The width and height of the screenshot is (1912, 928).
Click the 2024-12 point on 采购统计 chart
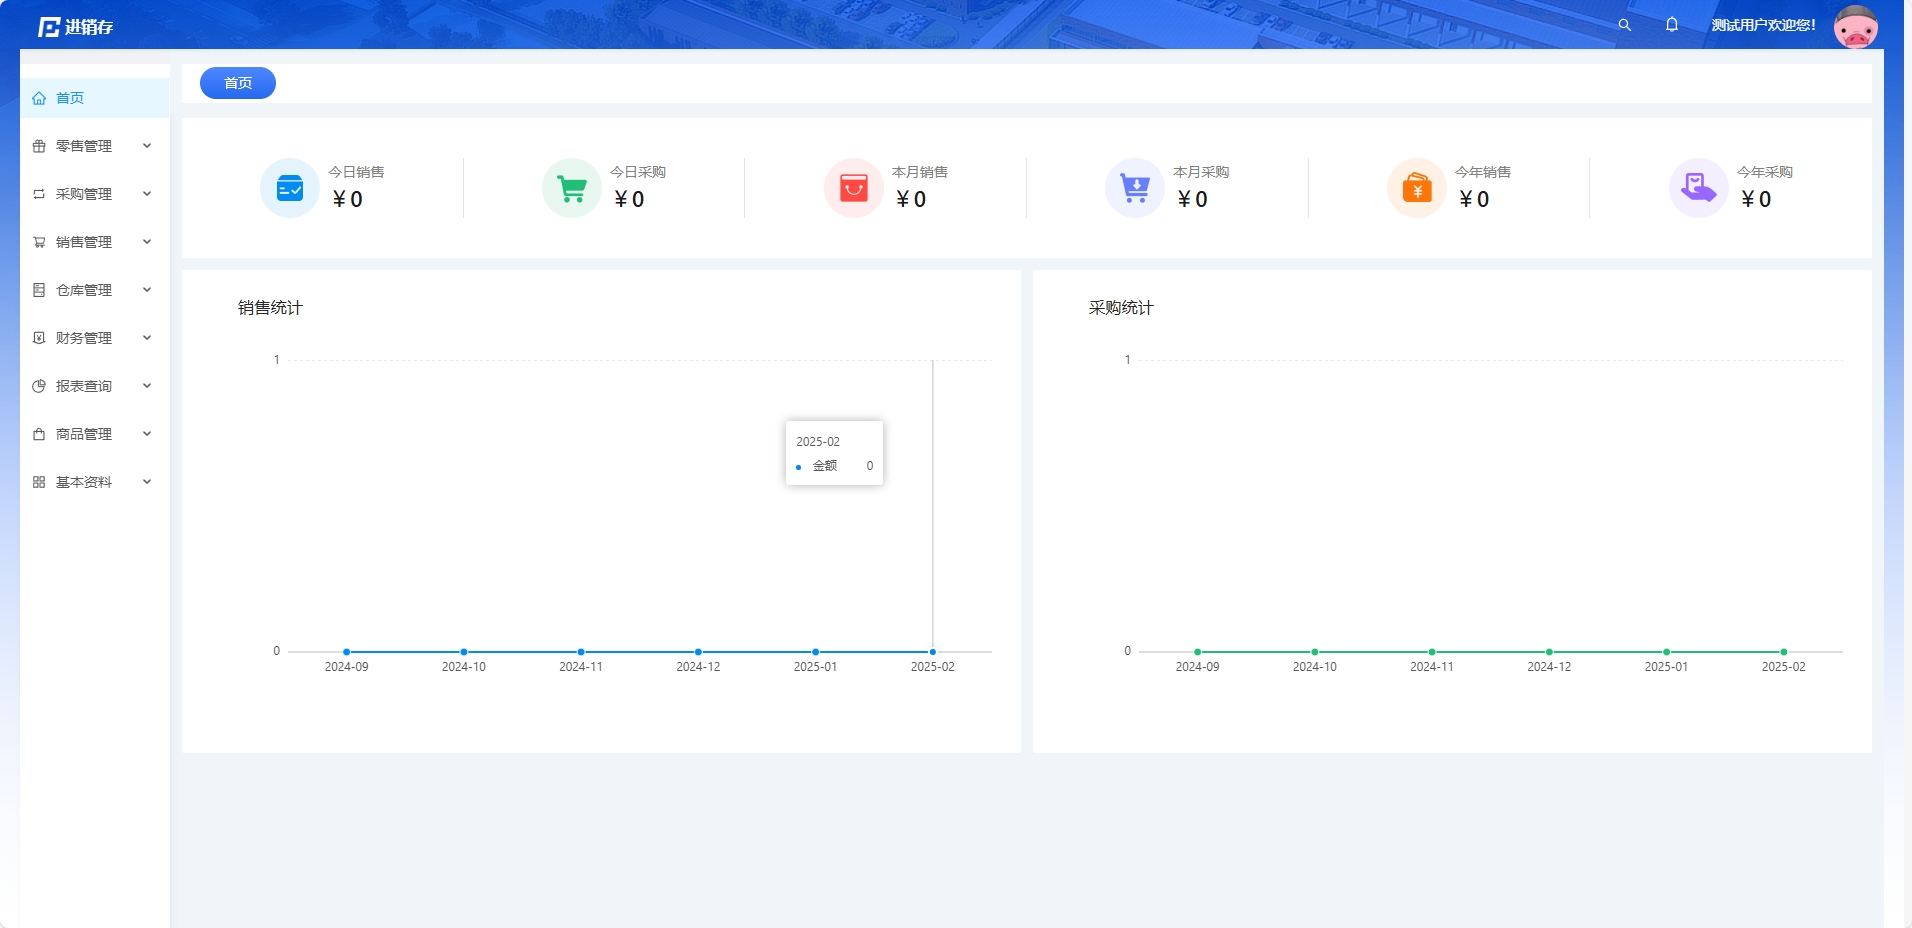[1549, 652]
